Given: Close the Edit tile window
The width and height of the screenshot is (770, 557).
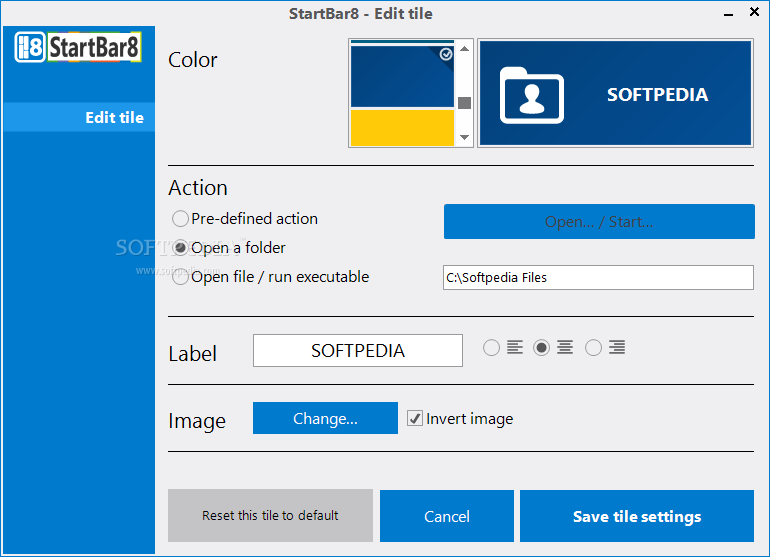Looking at the screenshot, I should tap(754, 12).
